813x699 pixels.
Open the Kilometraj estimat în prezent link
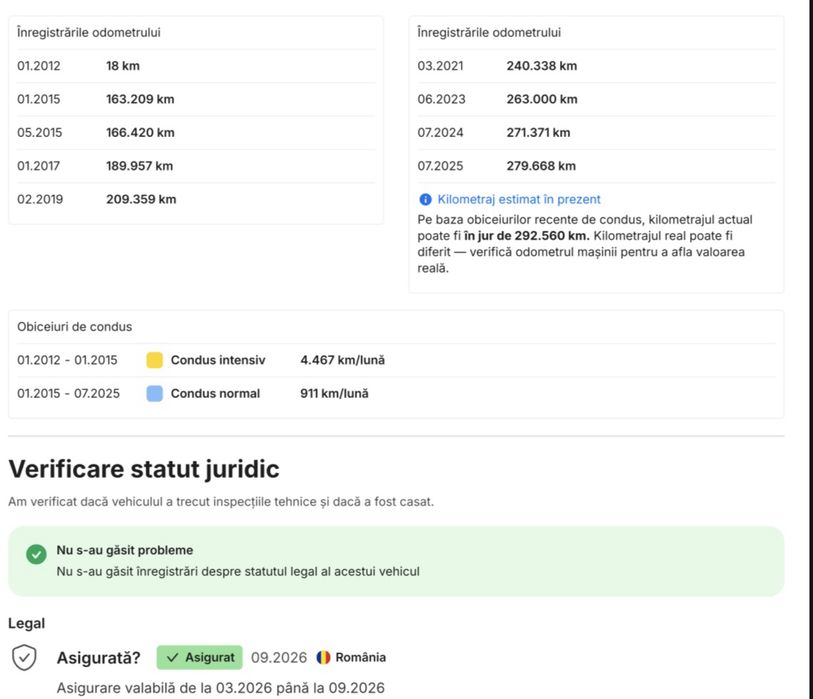(x=518, y=199)
